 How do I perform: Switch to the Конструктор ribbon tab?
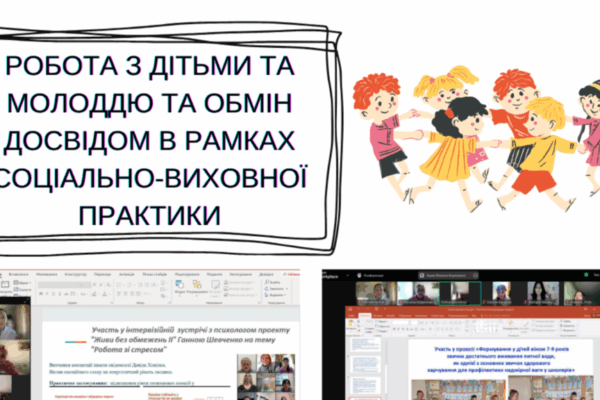(77, 272)
